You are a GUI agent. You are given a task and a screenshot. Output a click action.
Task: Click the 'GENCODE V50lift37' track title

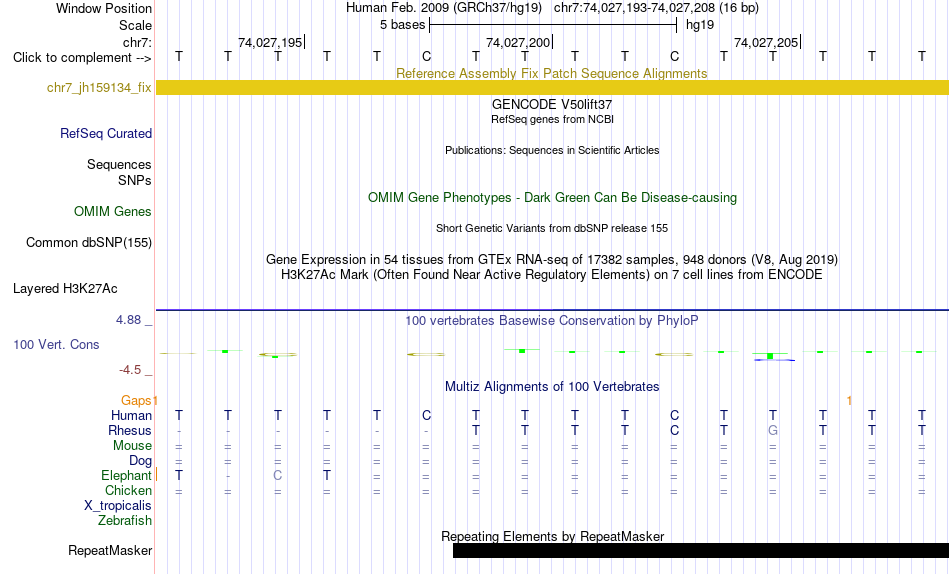point(552,104)
